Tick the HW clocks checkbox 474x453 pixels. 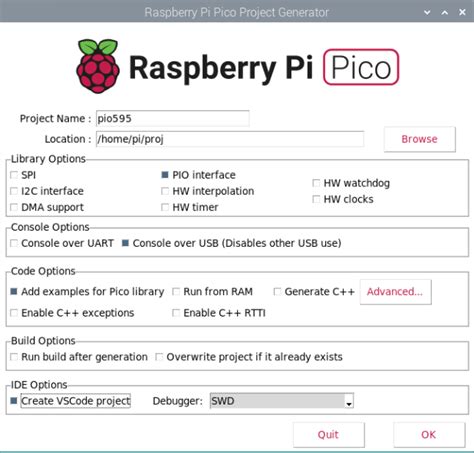point(316,199)
